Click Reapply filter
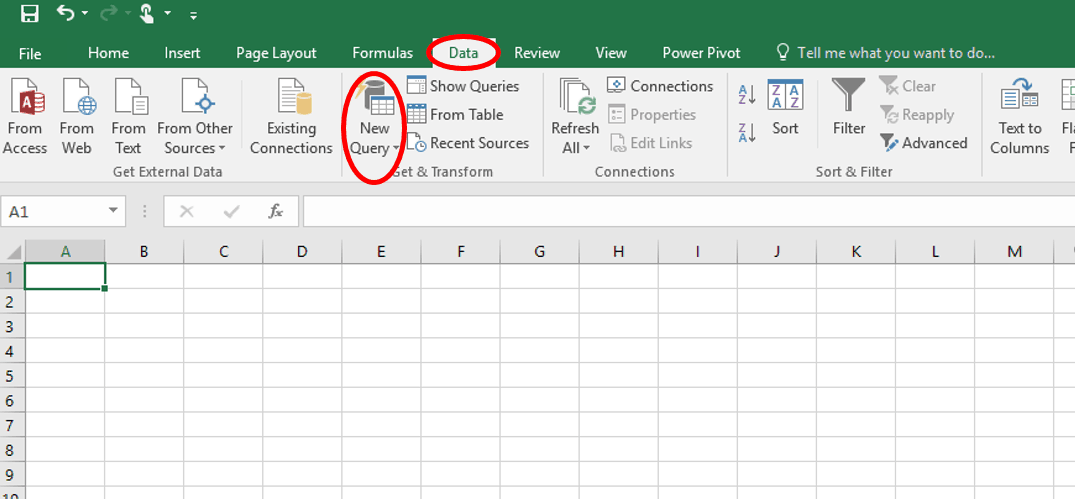This screenshot has width=1075, height=499. (x=917, y=114)
